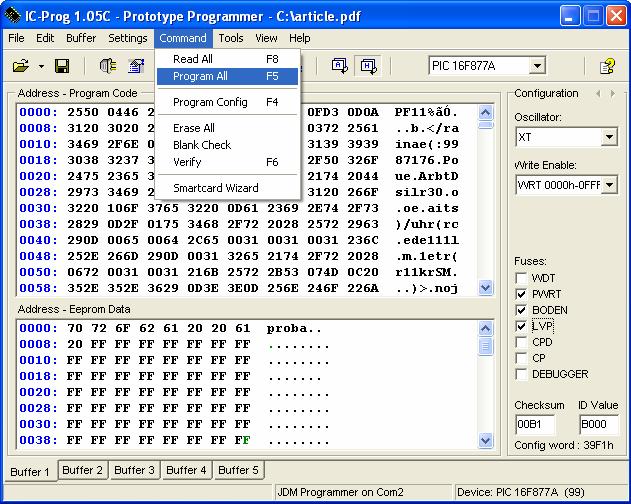Open the Help menu
Screen dimensions: 631x504
tap(299, 38)
